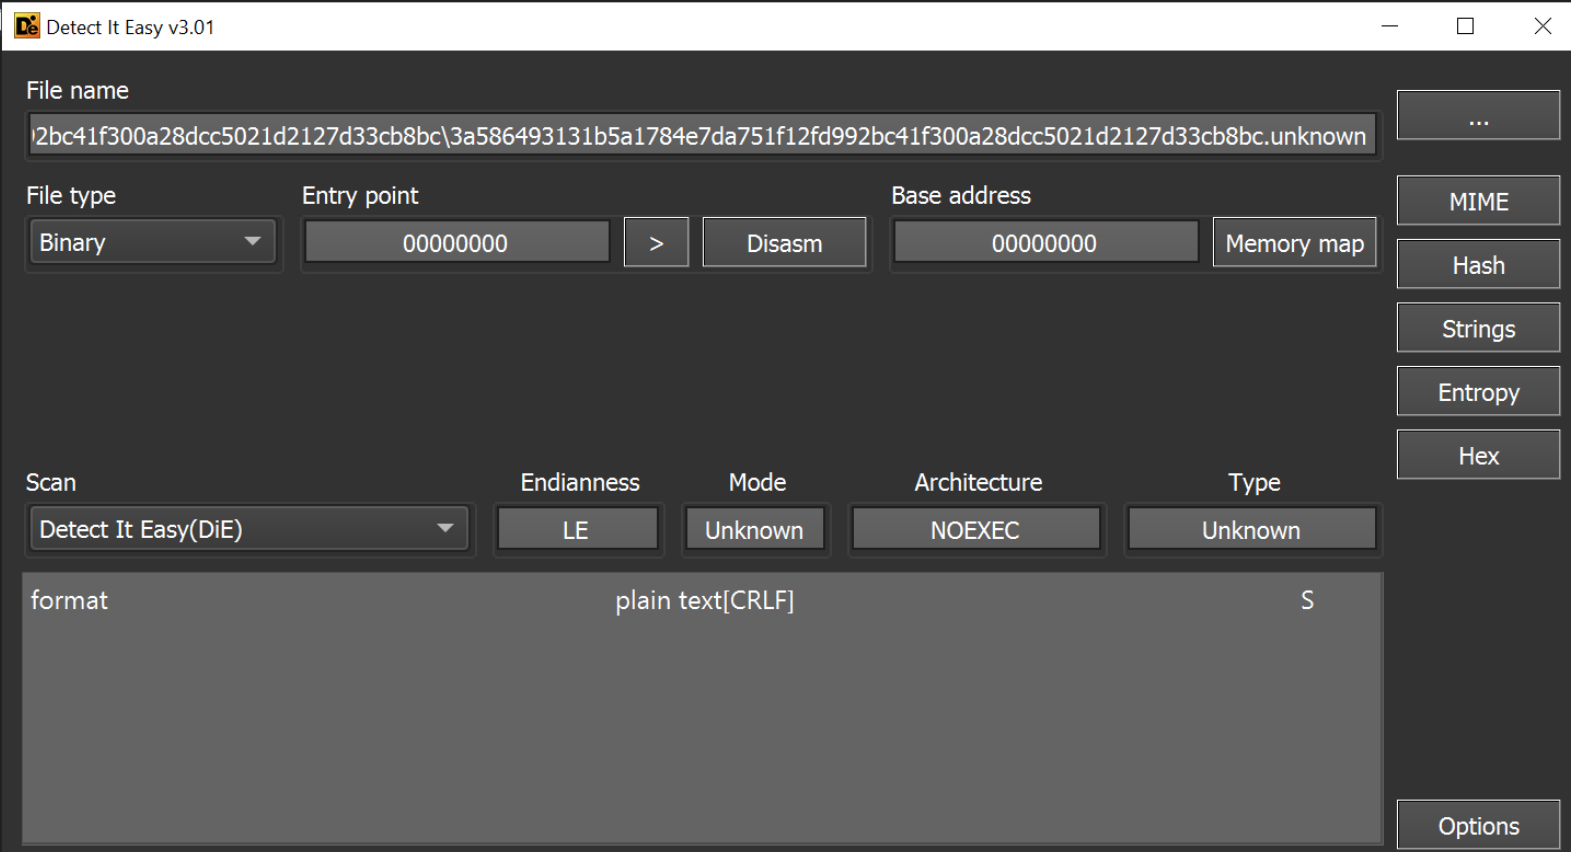Select the 'format' result row

pos(702,600)
